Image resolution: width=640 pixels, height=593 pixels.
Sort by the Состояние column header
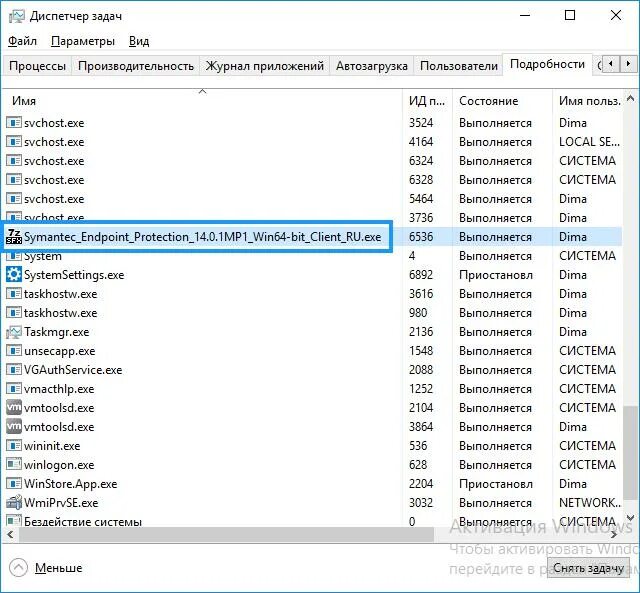pos(502,101)
